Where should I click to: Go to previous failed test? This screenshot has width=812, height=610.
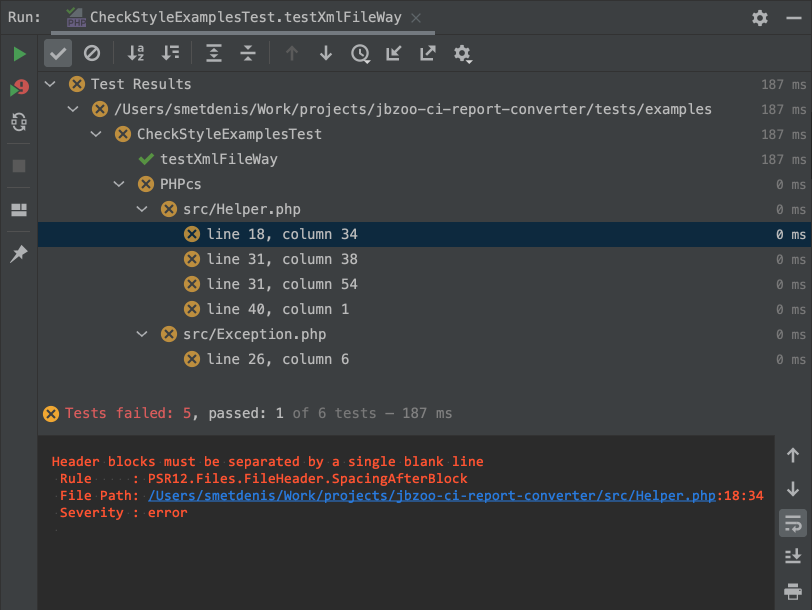[292, 53]
